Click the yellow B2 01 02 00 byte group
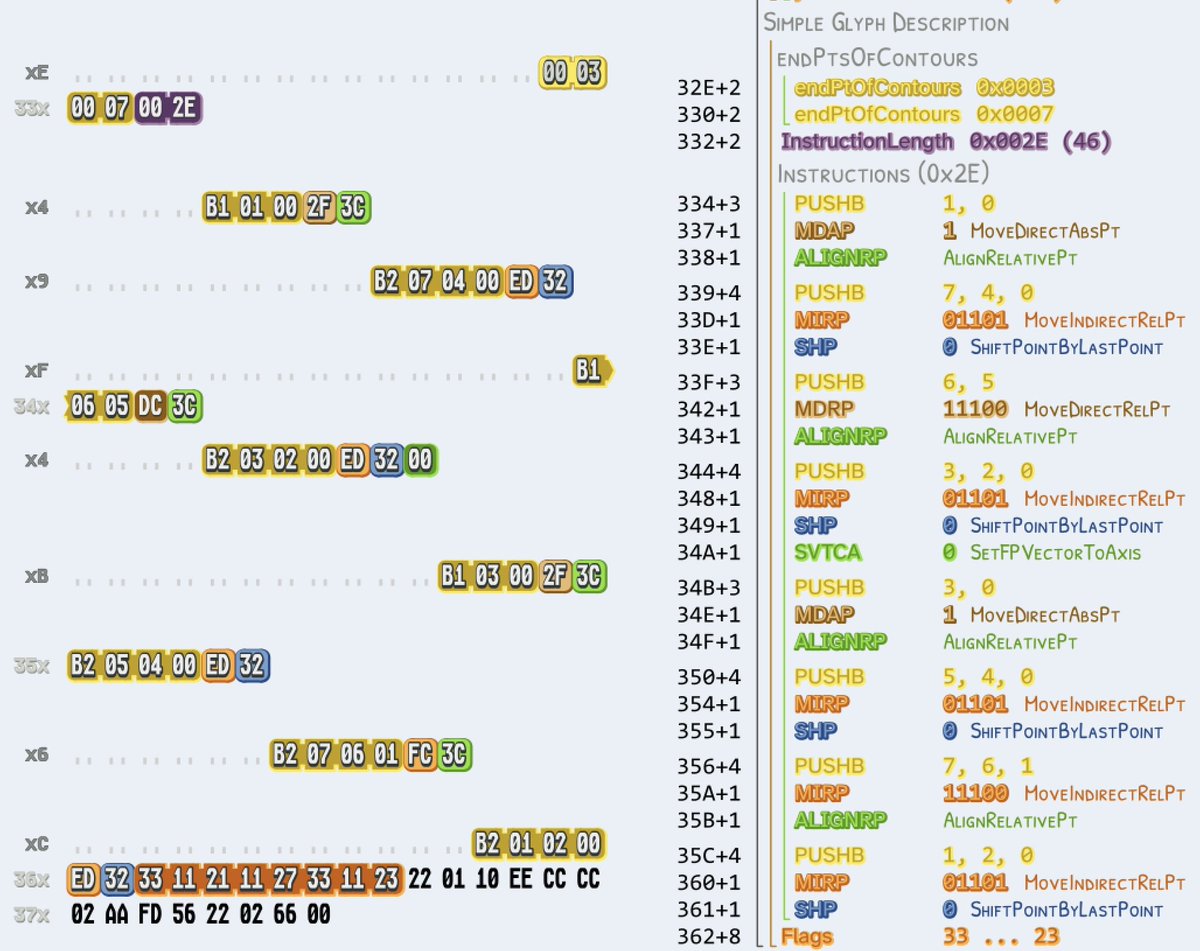This screenshot has width=1200, height=951. [x=540, y=844]
